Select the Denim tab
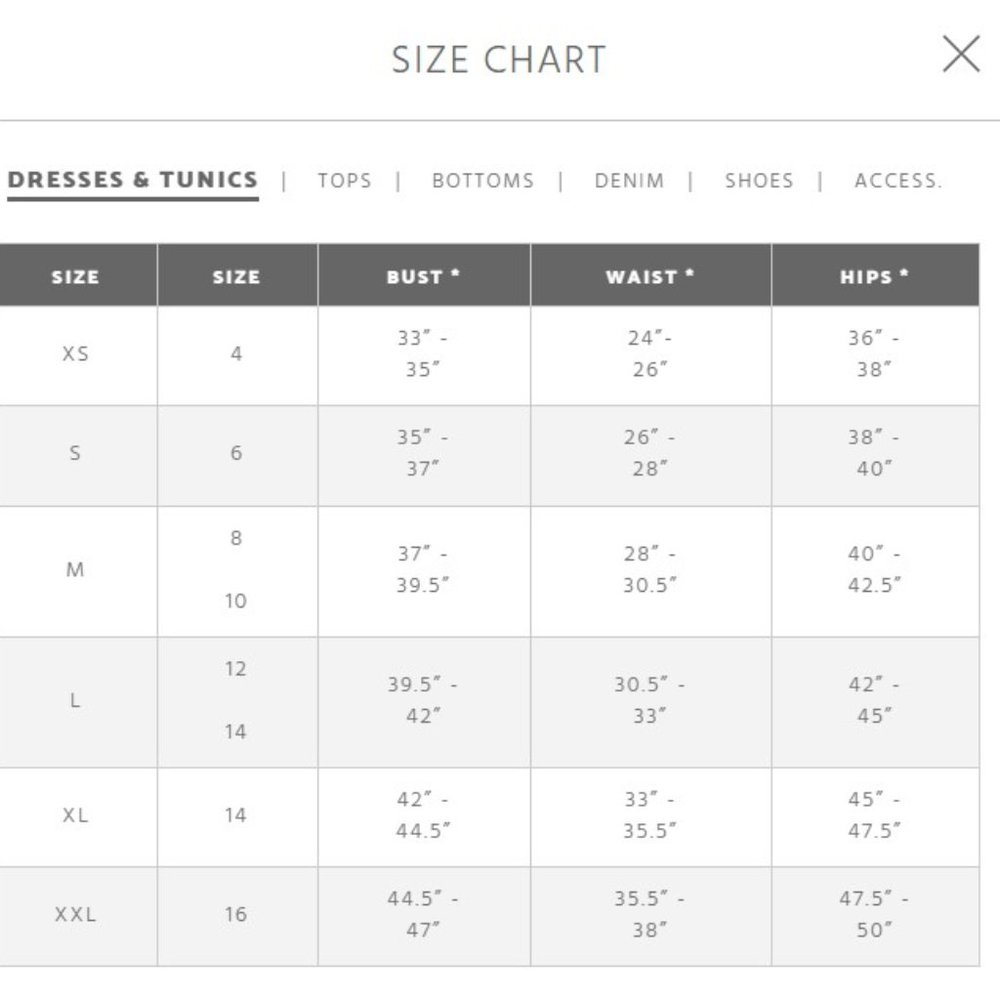 (x=629, y=180)
